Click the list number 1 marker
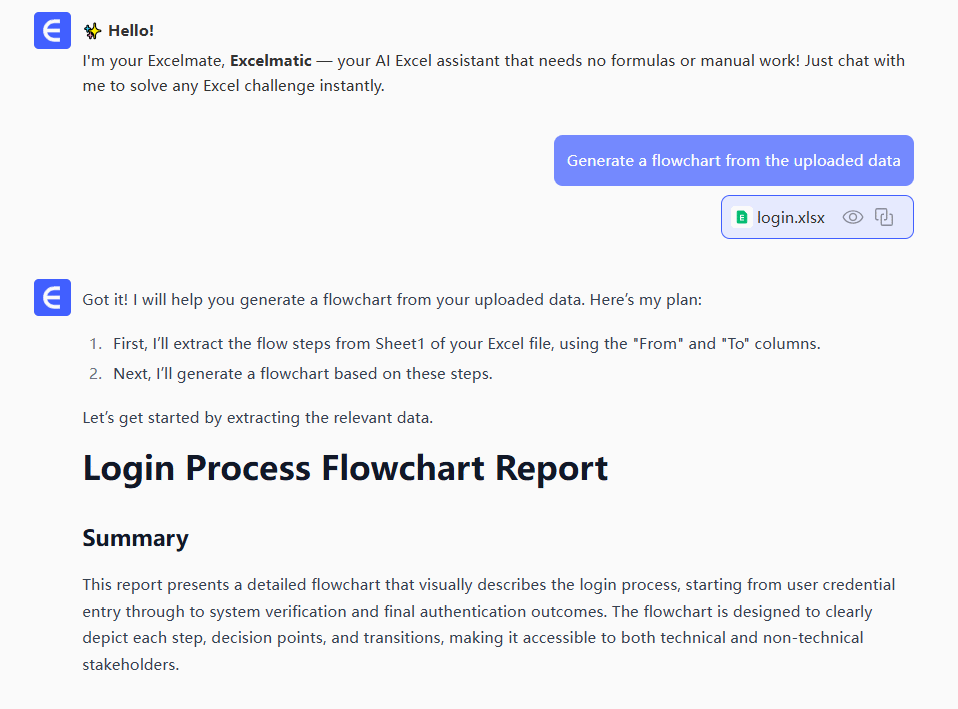The image size is (958, 709). pos(96,344)
